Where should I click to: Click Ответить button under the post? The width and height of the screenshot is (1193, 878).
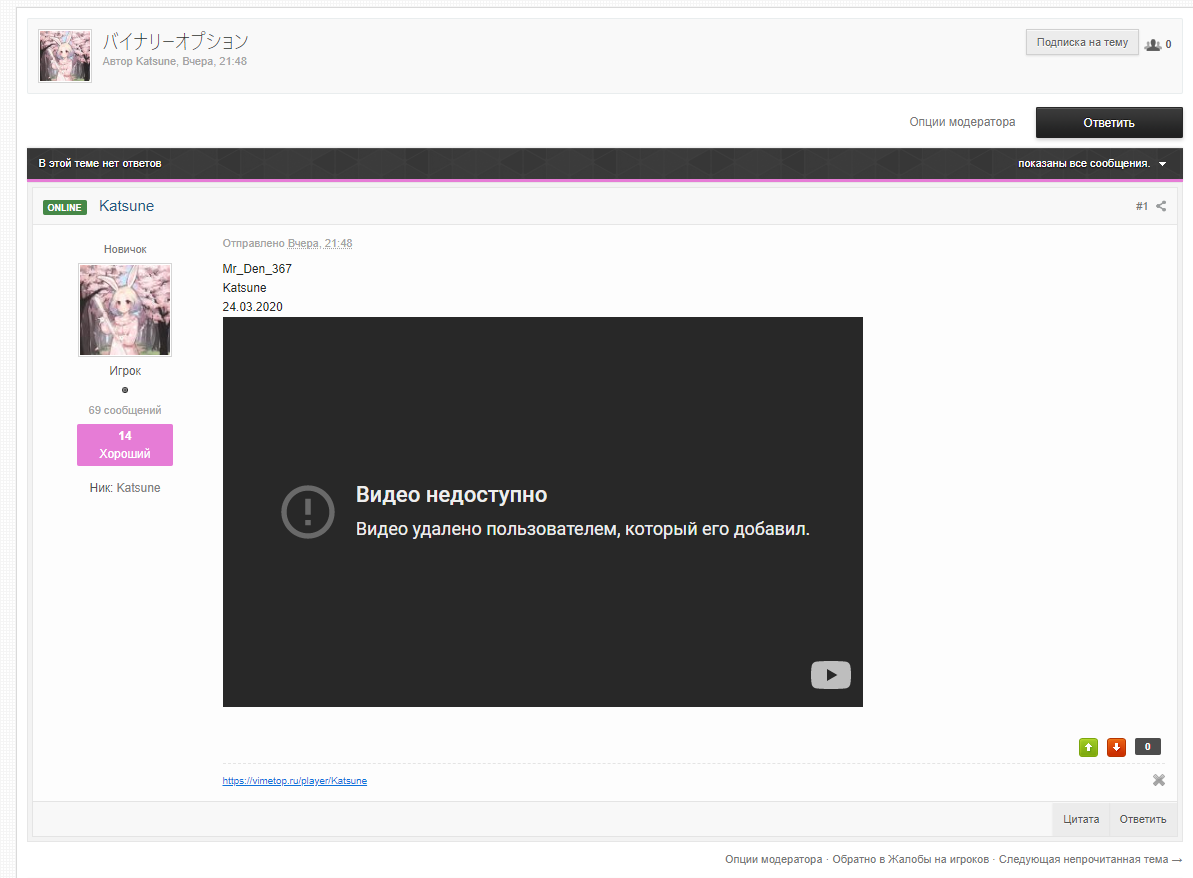1143,819
